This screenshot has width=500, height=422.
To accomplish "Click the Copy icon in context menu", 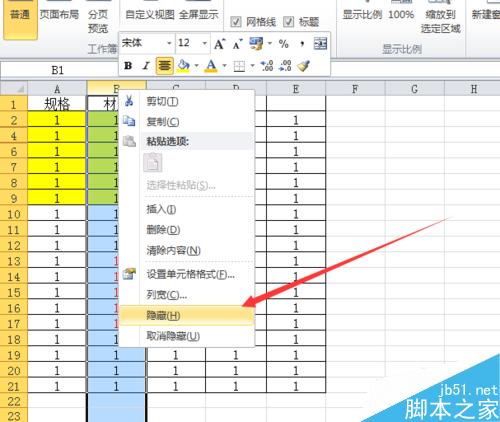I will pyautogui.click(x=129, y=121).
